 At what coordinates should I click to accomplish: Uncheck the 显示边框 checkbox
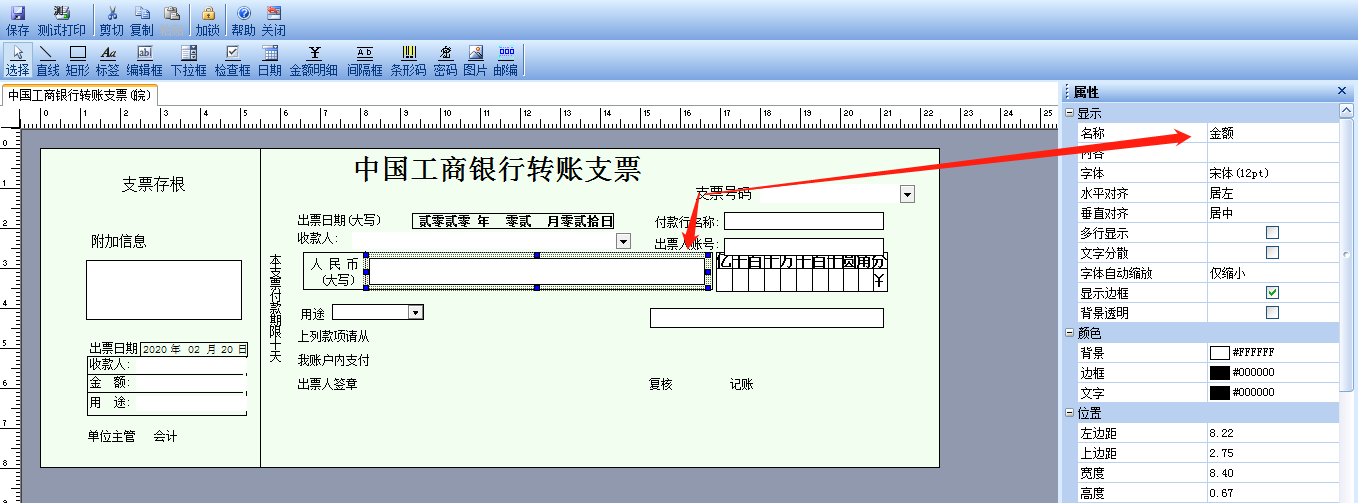[1272, 293]
